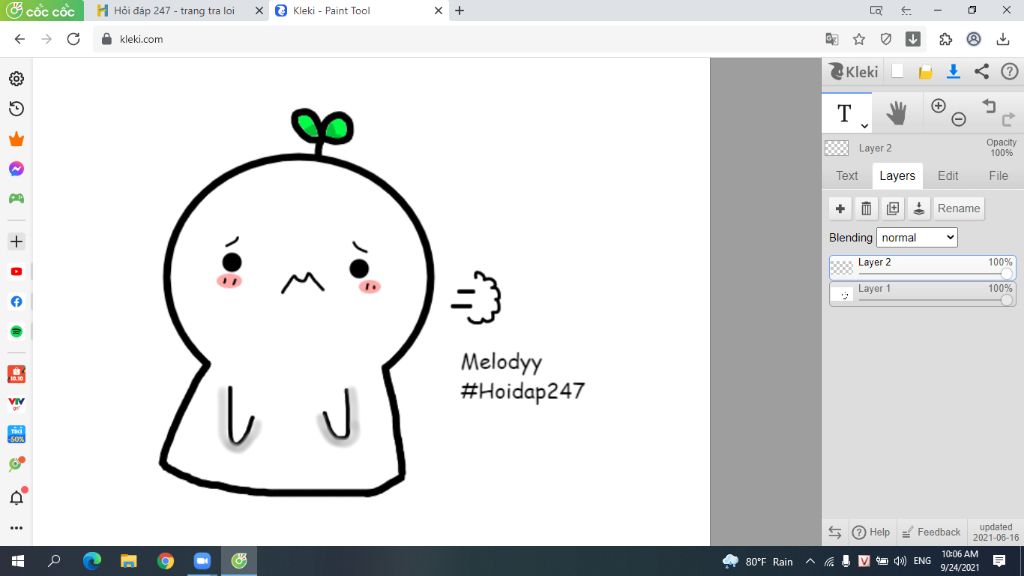The image size is (1024, 576).
Task: Open sidebar history clock icon
Action: (16, 108)
